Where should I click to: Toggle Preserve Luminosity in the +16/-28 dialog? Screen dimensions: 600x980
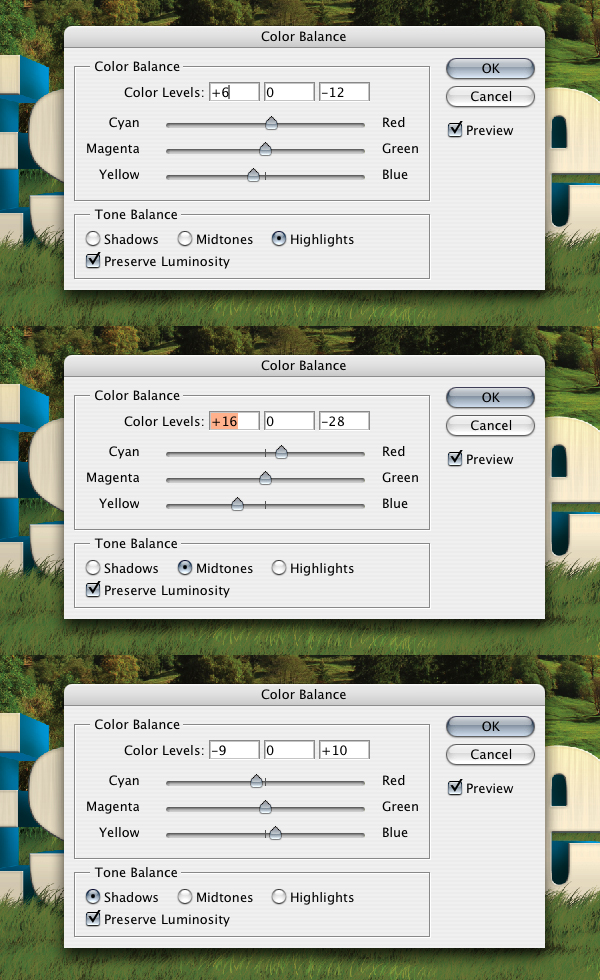point(93,589)
